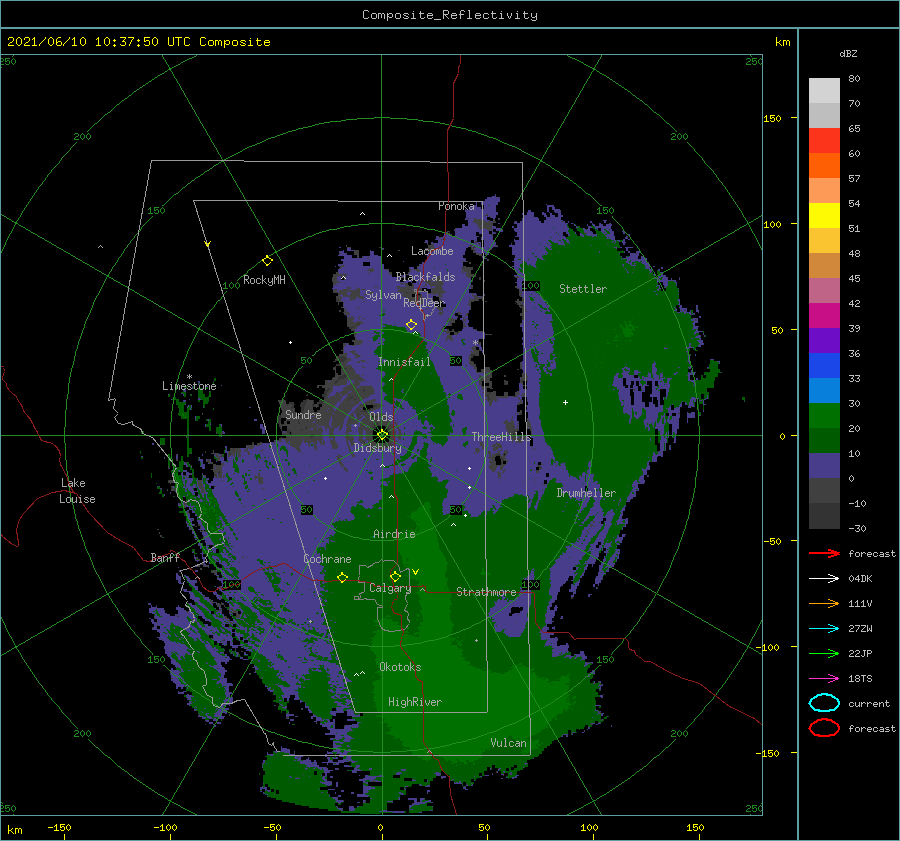Click the cyan current ellipse icon
This screenshot has width=900, height=841.
click(824, 703)
